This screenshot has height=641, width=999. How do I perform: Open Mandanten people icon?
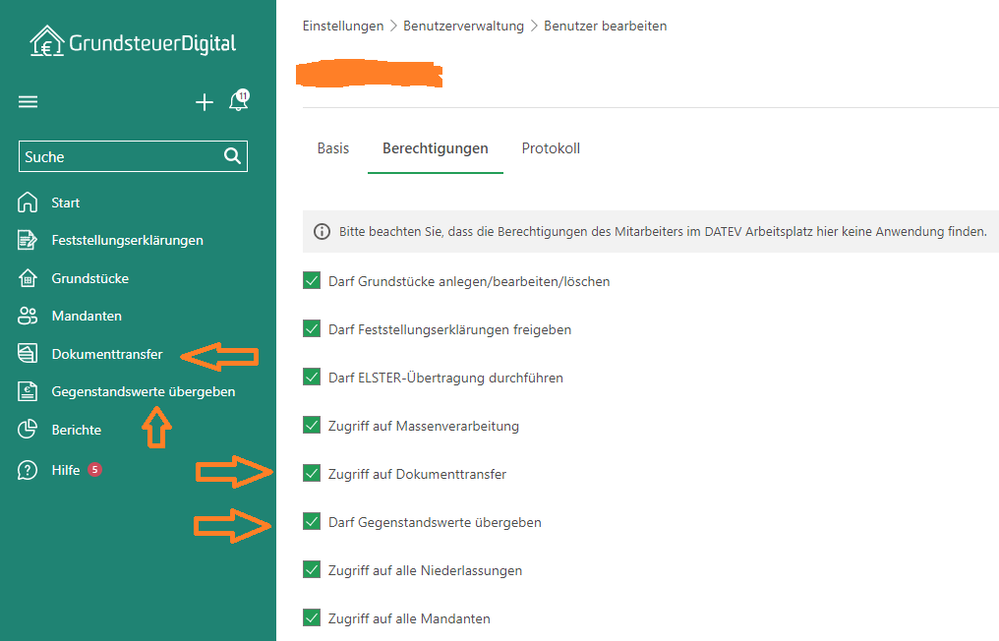click(x=28, y=316)
